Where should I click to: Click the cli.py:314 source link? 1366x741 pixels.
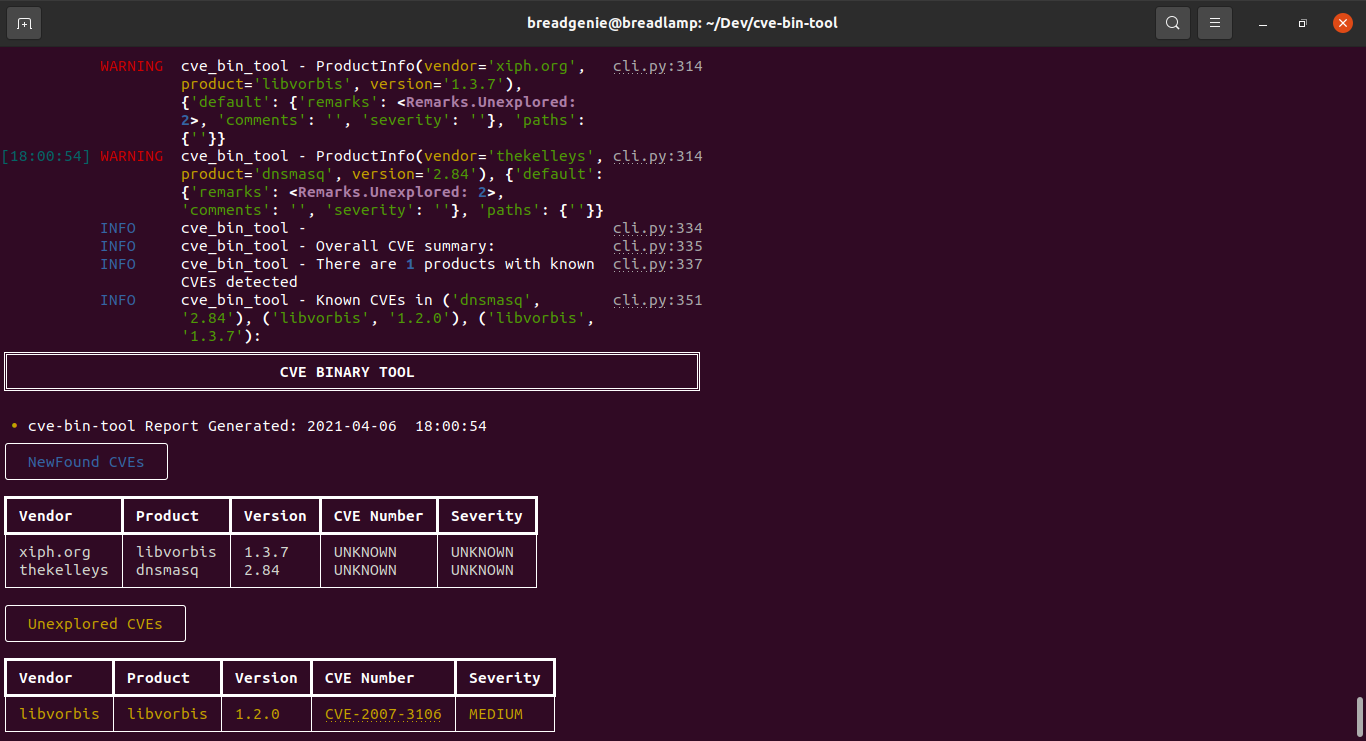point(657,65)
